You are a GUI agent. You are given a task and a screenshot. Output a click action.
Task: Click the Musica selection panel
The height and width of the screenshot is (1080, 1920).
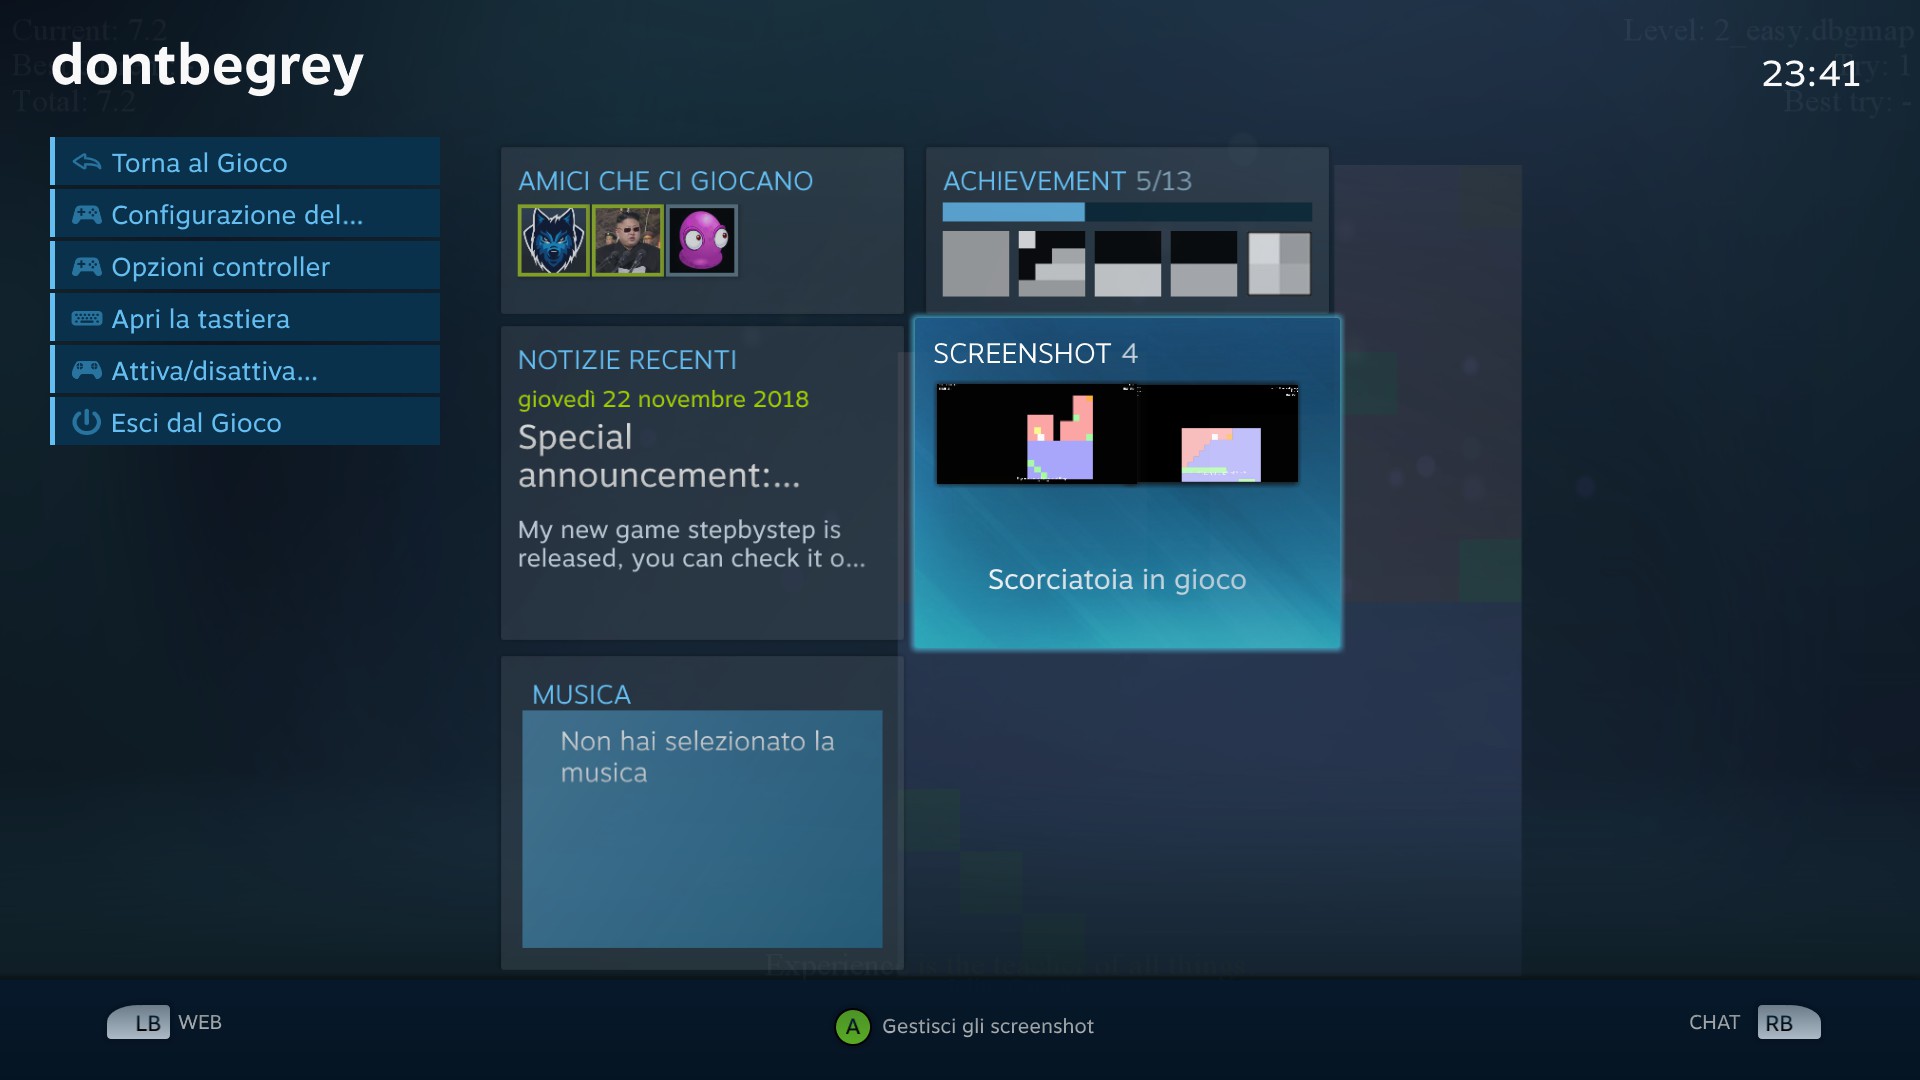pos(702,828)
